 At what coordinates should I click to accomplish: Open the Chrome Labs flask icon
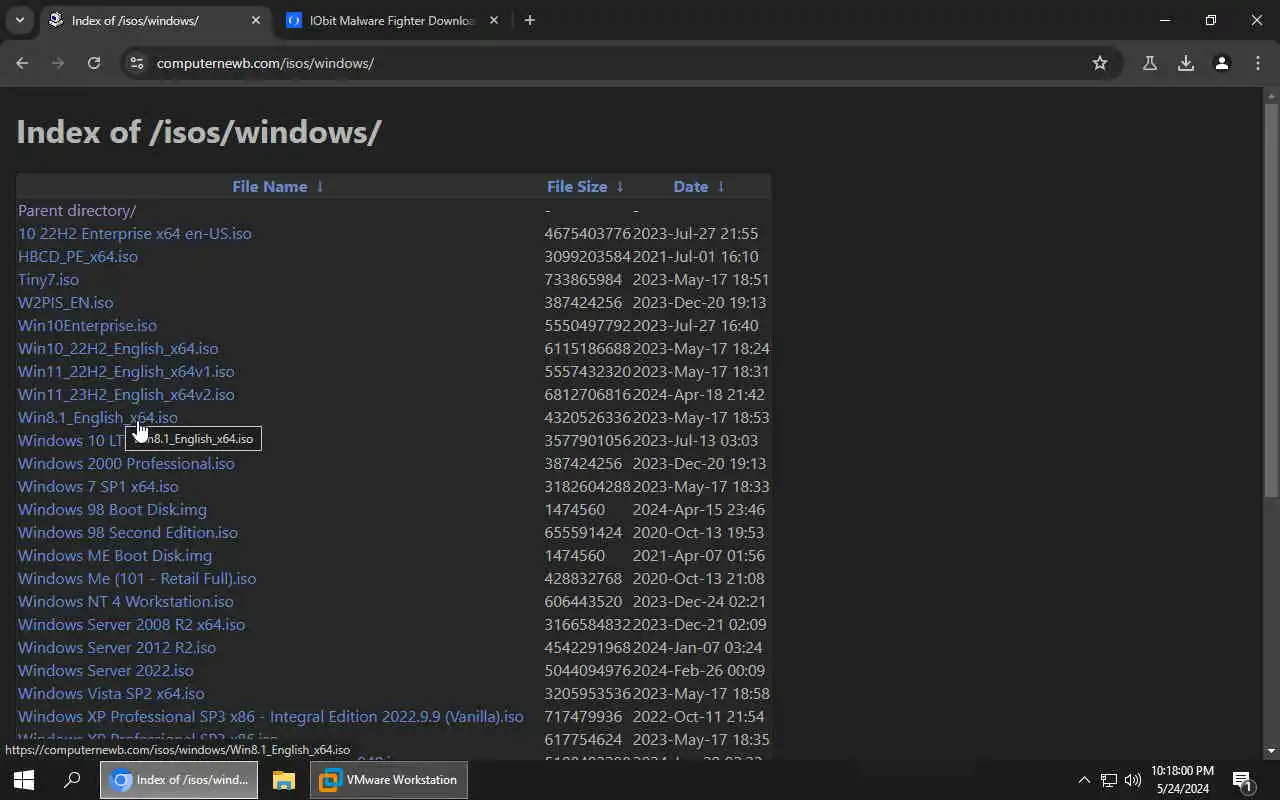(x=1150, y=63)
